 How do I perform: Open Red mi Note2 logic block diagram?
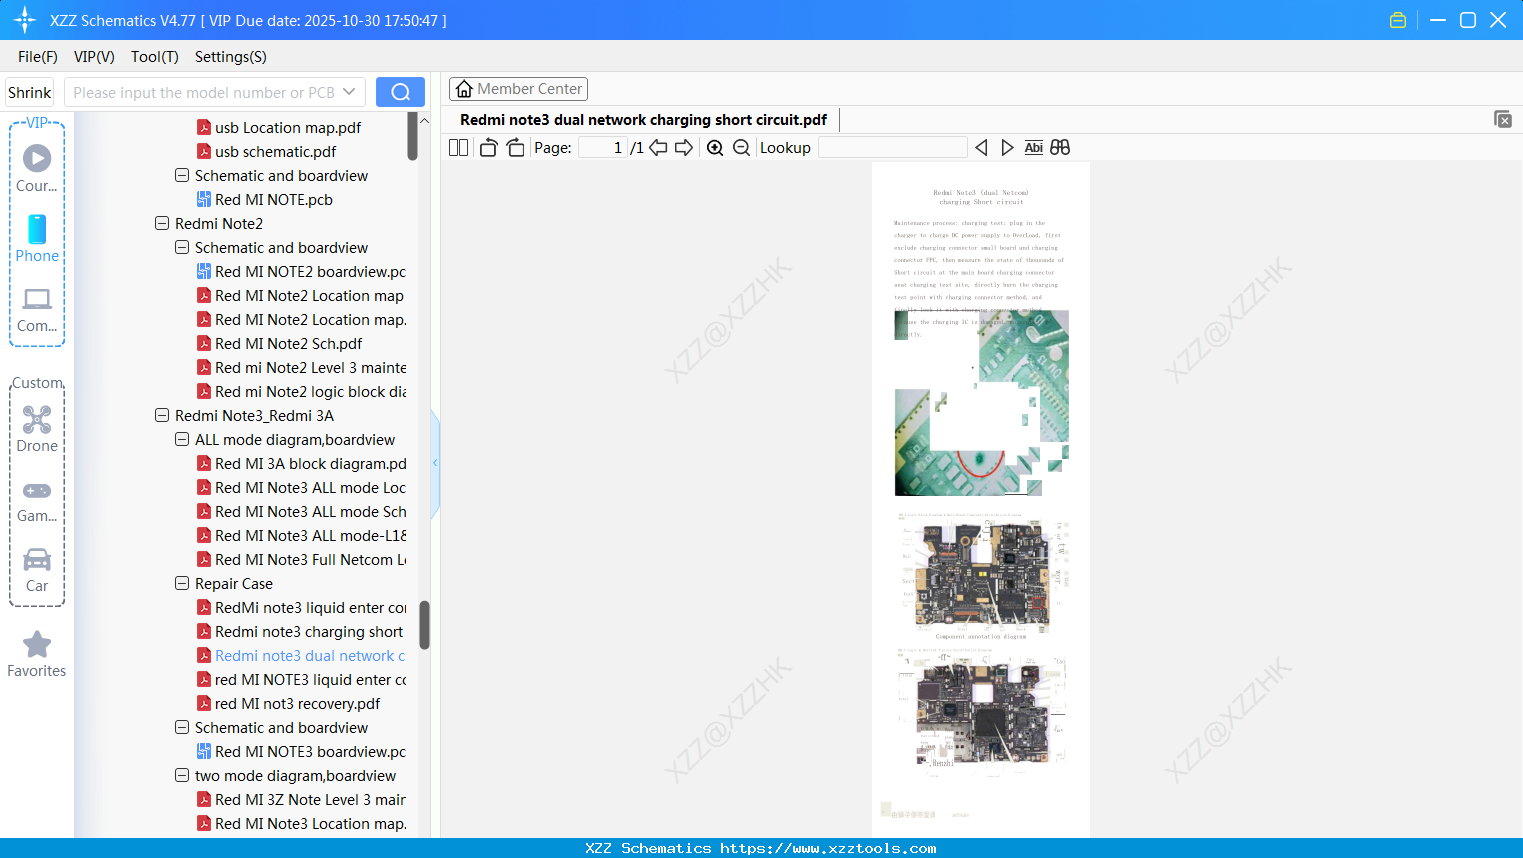(310, 391)
